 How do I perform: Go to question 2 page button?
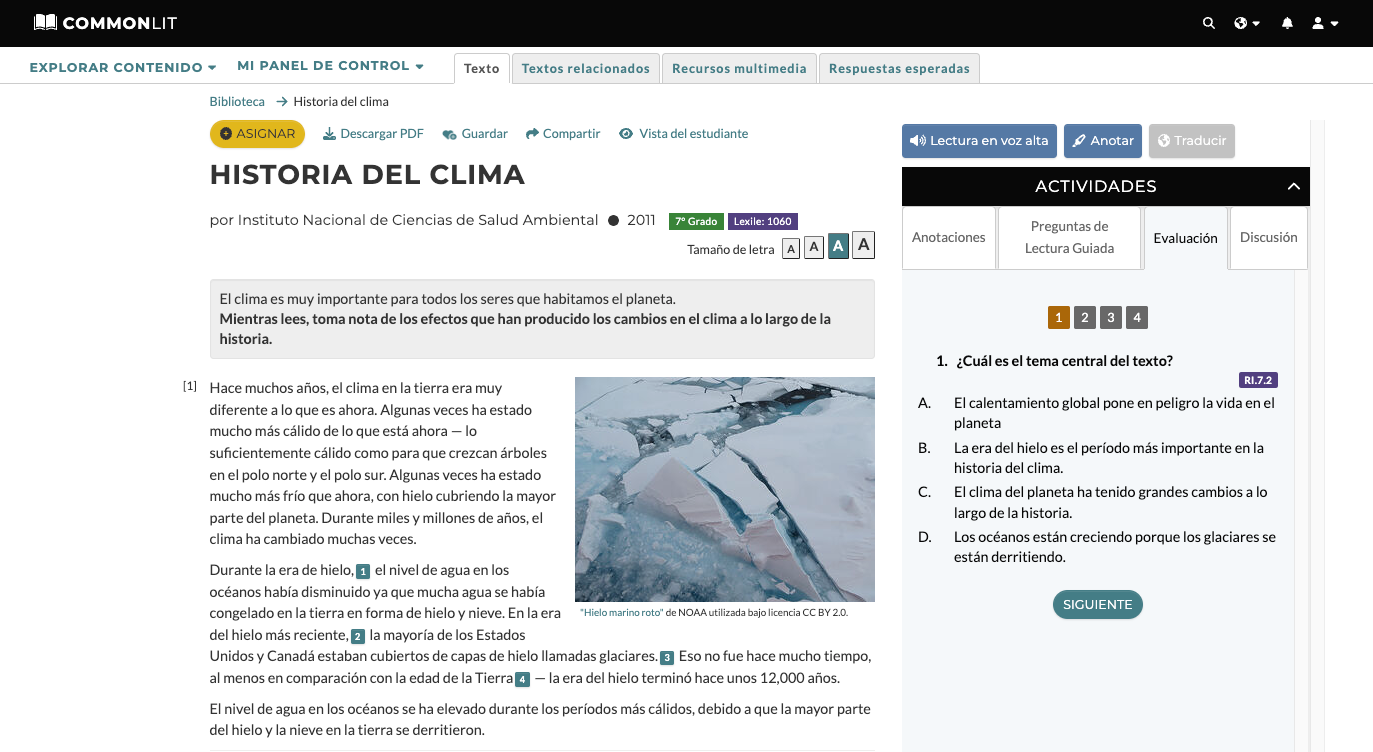click(x=1085, y=318)
